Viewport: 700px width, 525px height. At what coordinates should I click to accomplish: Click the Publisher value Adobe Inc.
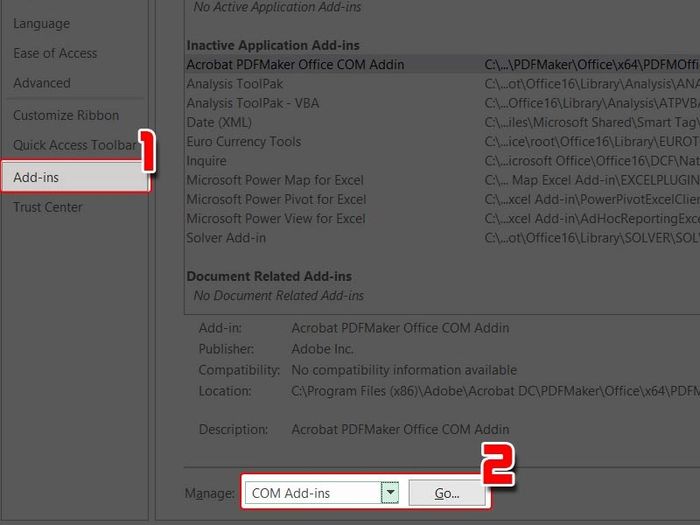point(322,349)
